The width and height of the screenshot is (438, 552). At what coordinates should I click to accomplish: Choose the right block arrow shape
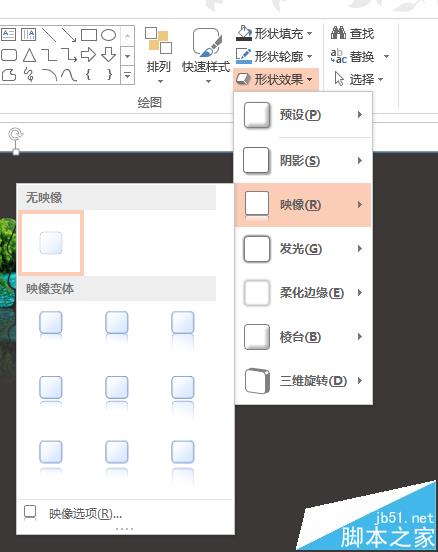point(88,55)
